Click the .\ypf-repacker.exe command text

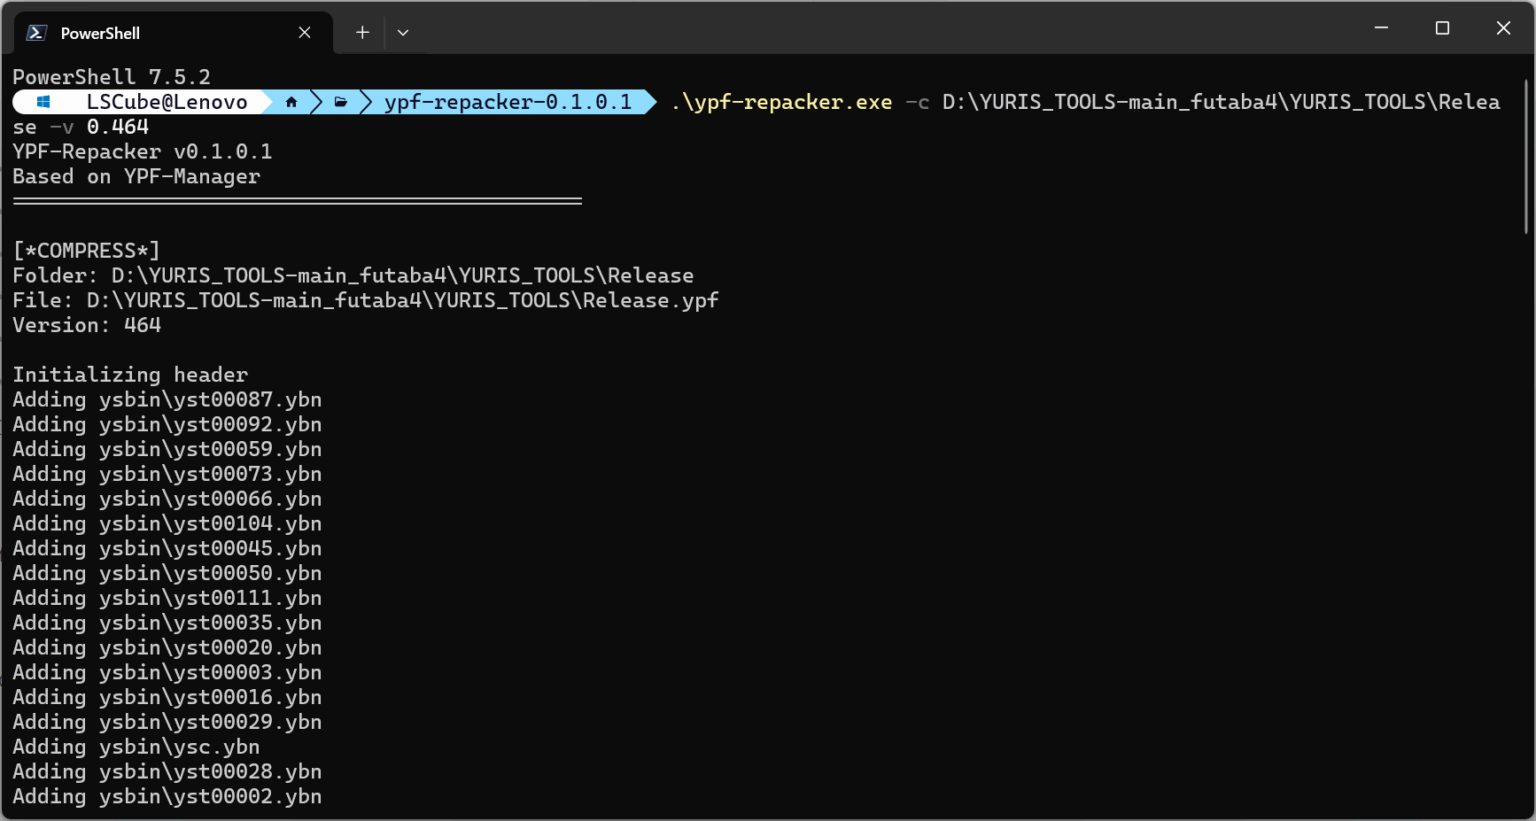781,102
